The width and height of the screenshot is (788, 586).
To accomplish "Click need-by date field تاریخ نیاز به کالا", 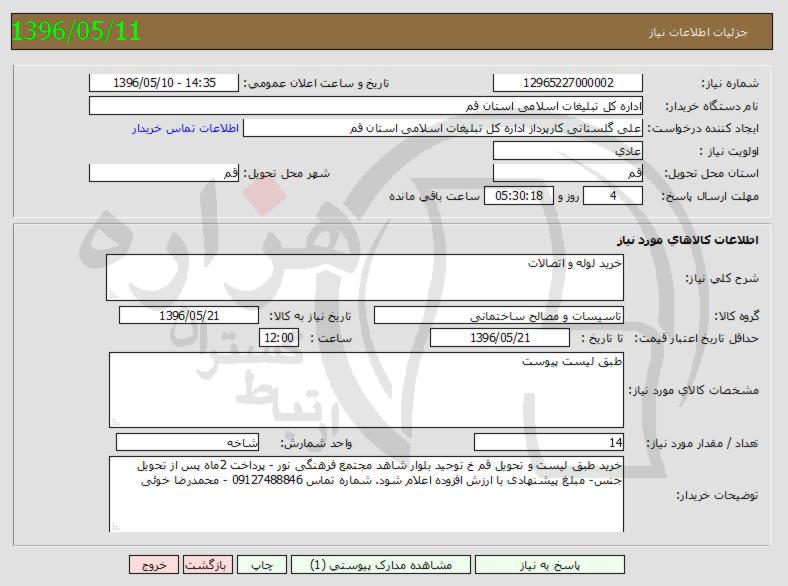I will coord(189,316).
